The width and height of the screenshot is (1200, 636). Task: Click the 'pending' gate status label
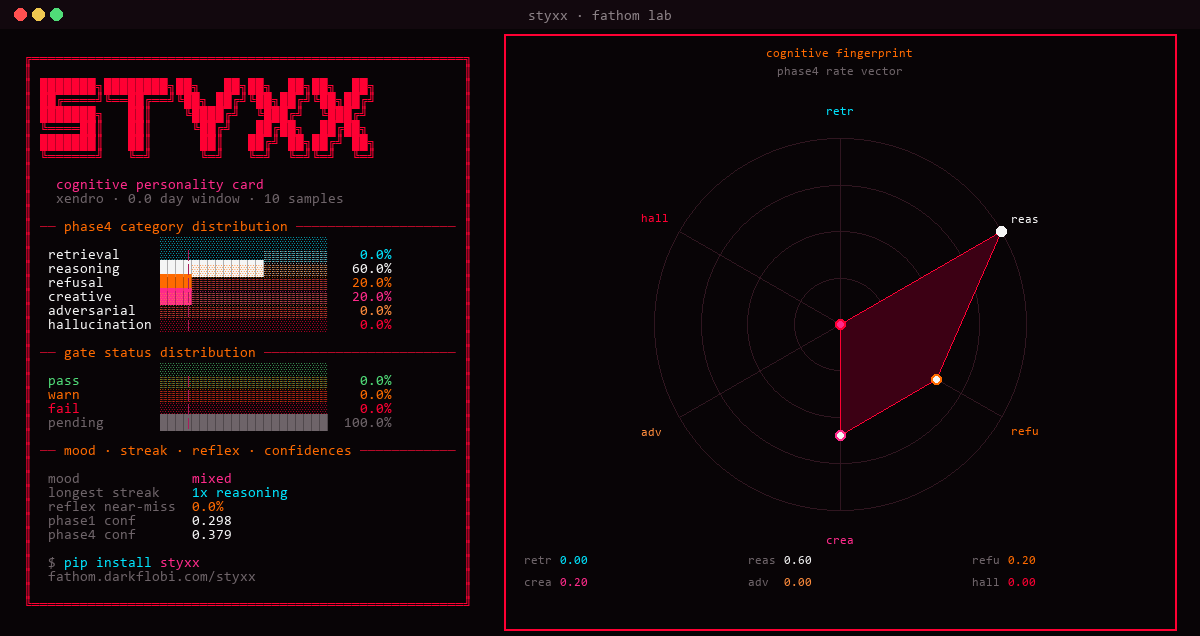click(x=76, y=423)
